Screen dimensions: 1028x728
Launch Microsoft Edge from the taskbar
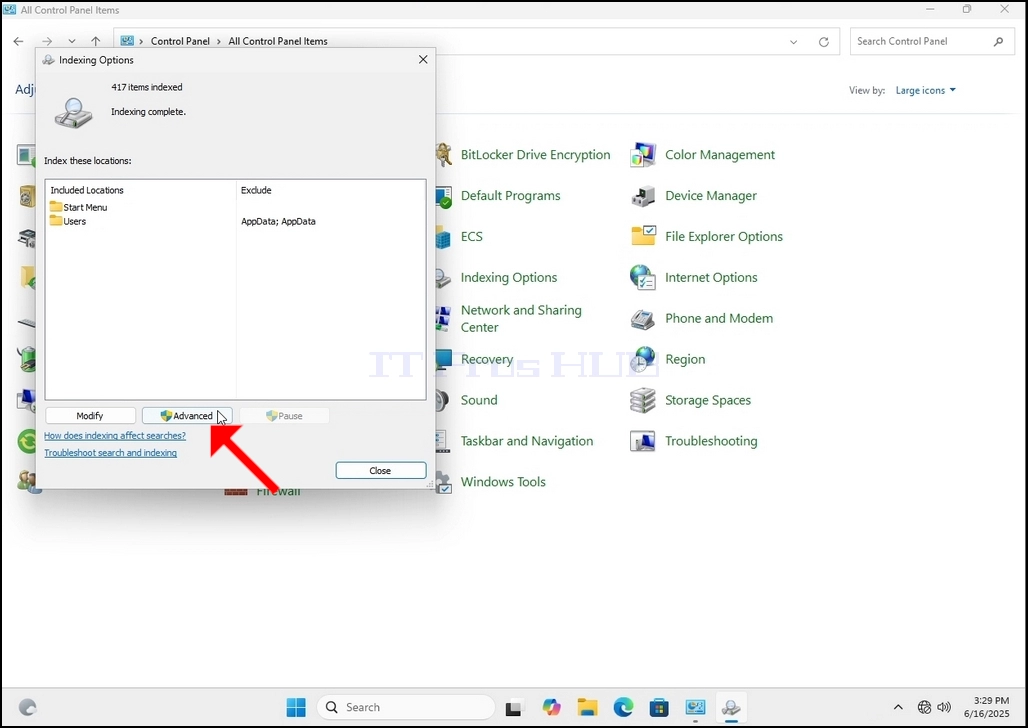(623, 707)
